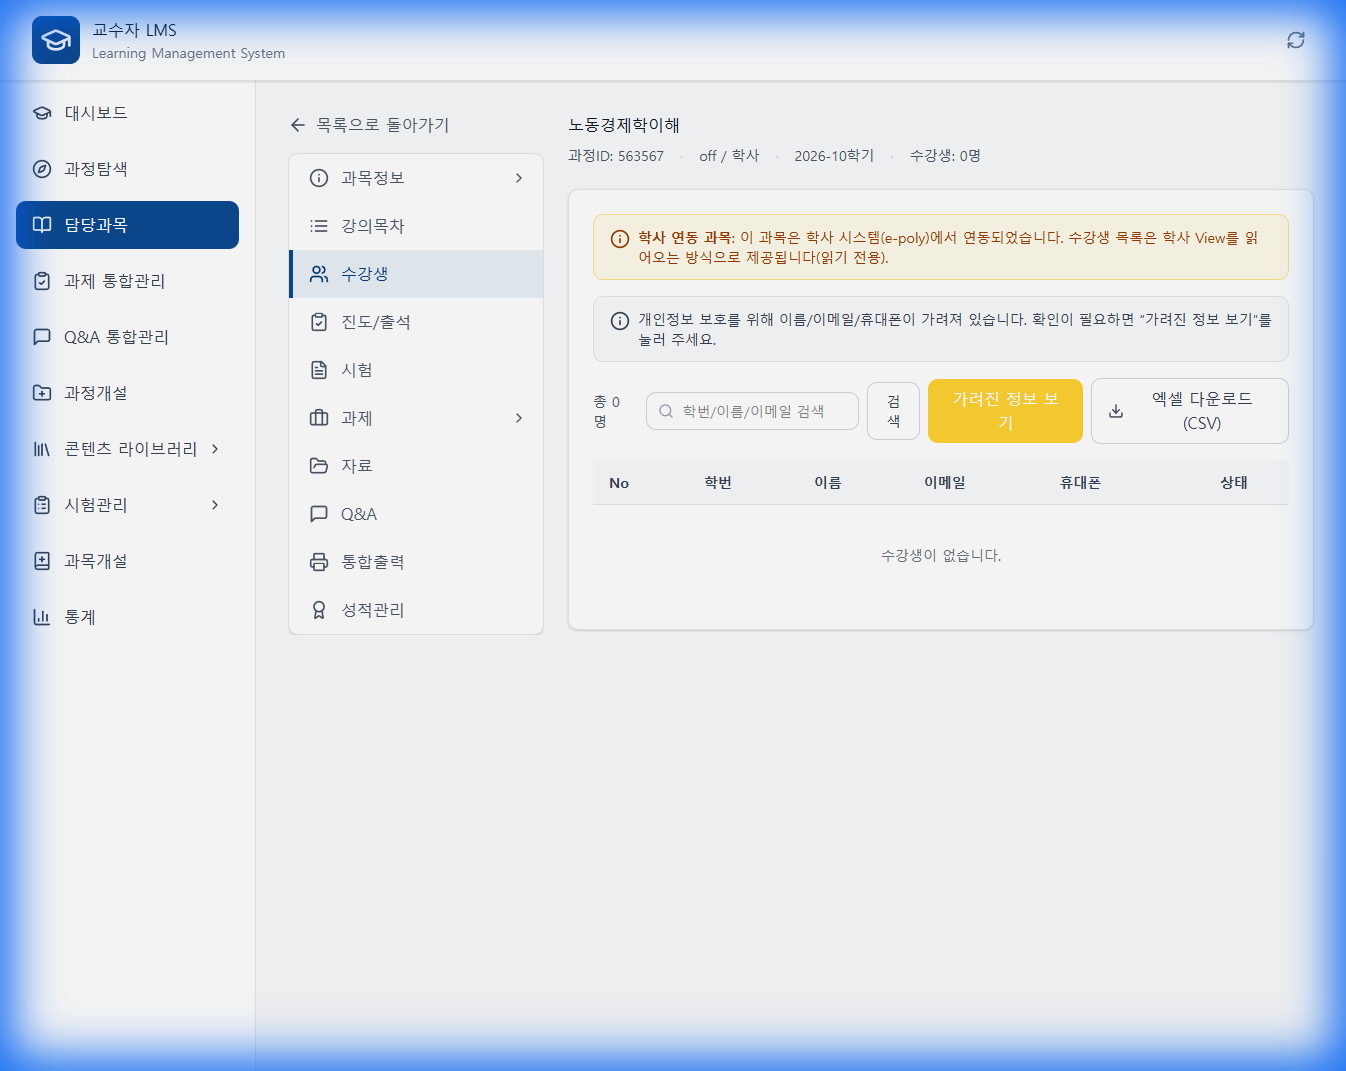Select the 성적관리 item's badge icon
The height and width of the screenshot is (1071, 1346).
[318, 609]
